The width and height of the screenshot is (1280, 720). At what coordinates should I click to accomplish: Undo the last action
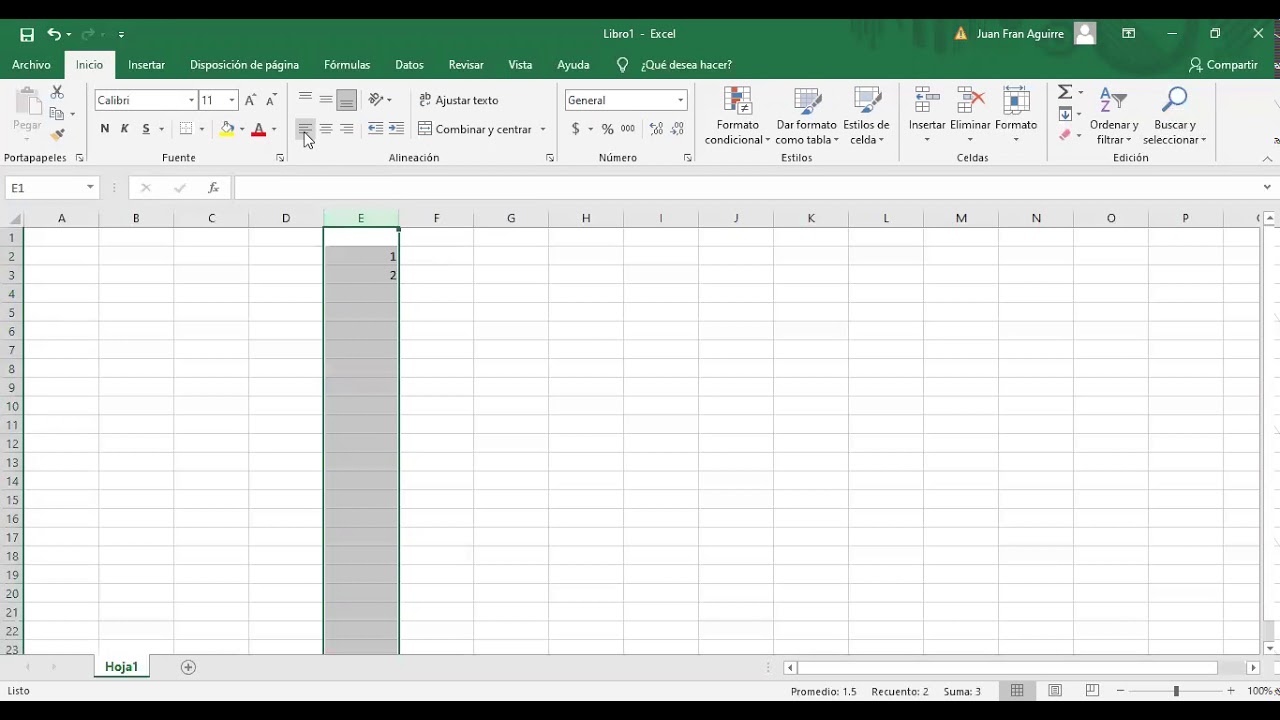point(54,34)
